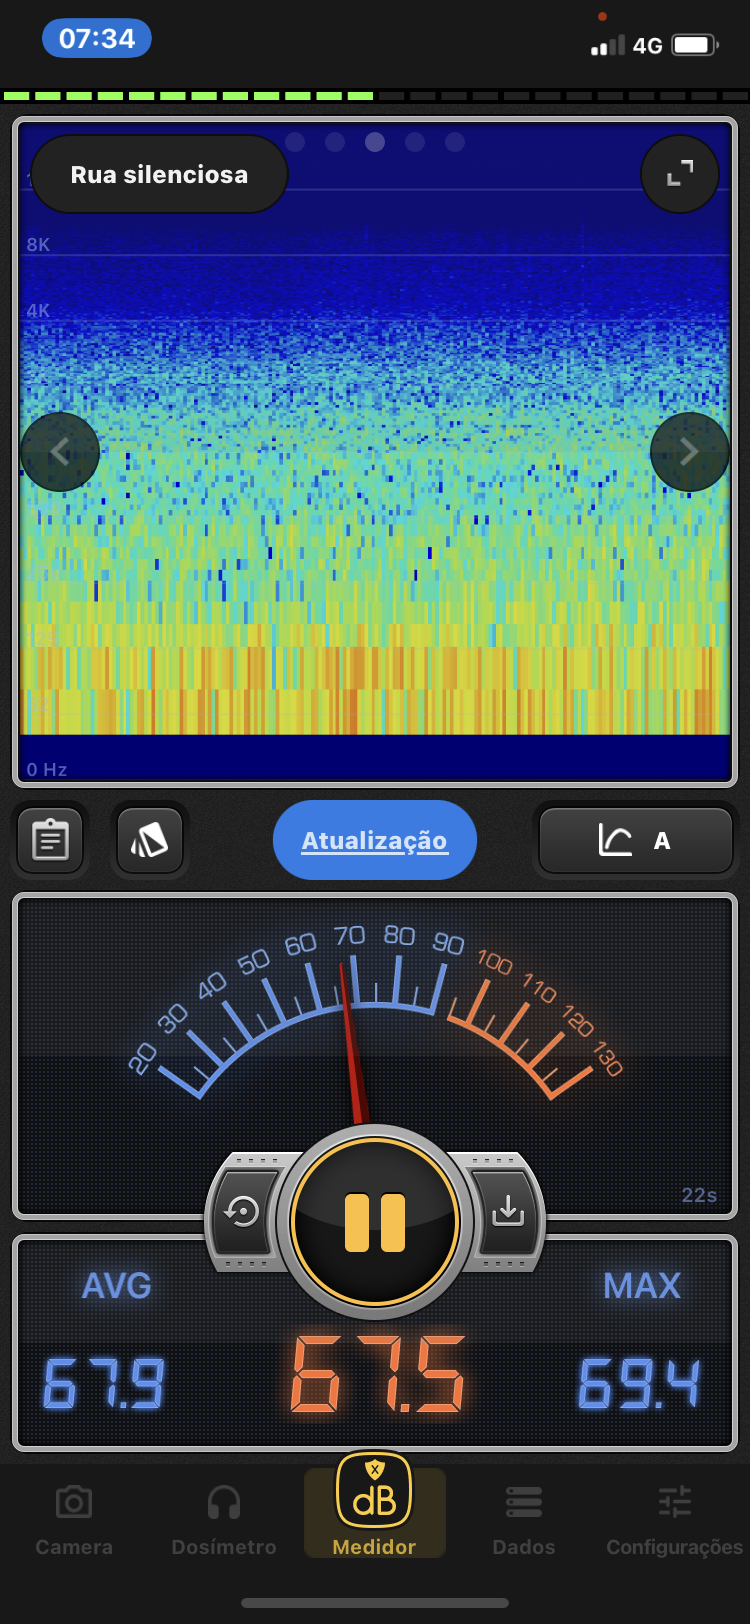Tap the Rua silenciosa label
Viewport: 750px width, 1624px height.
pos(159,175)
